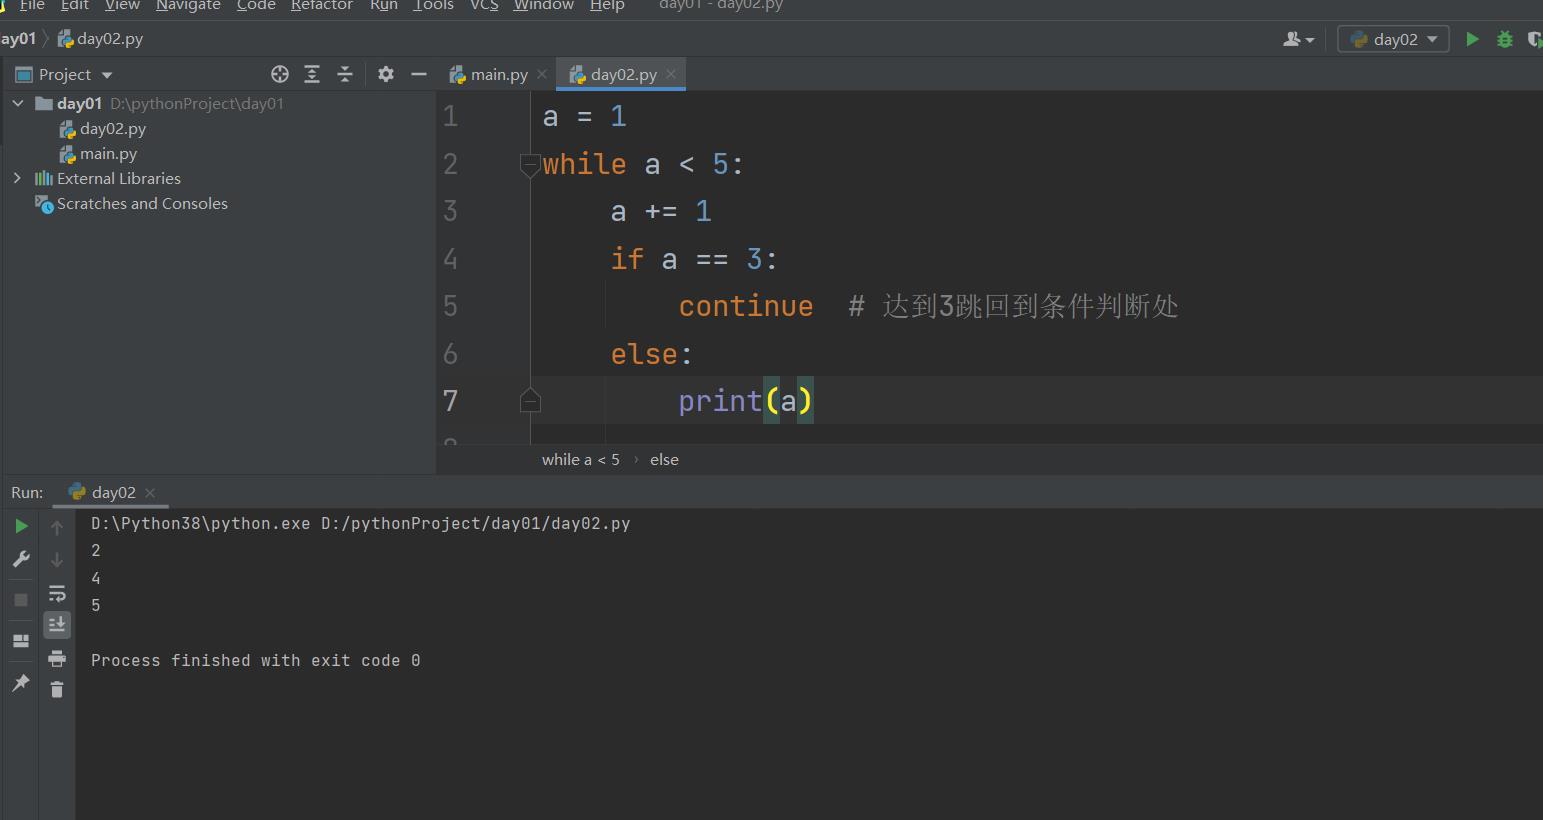Viewport: 1543px width, 820px height.
Task: Click the Select Opened File target icon
Action: 280,74
